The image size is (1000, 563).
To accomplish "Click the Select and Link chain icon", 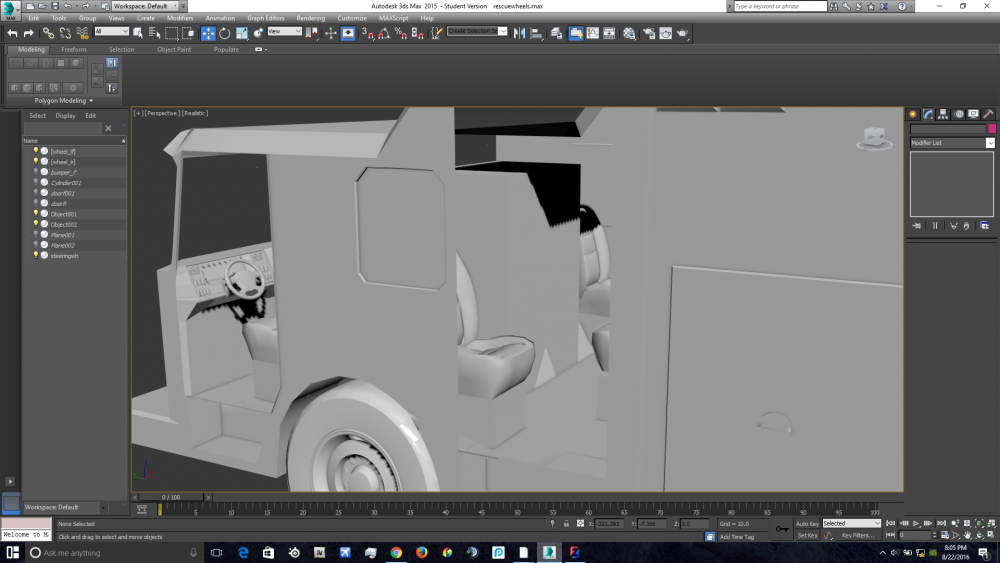I will point(48,33).
